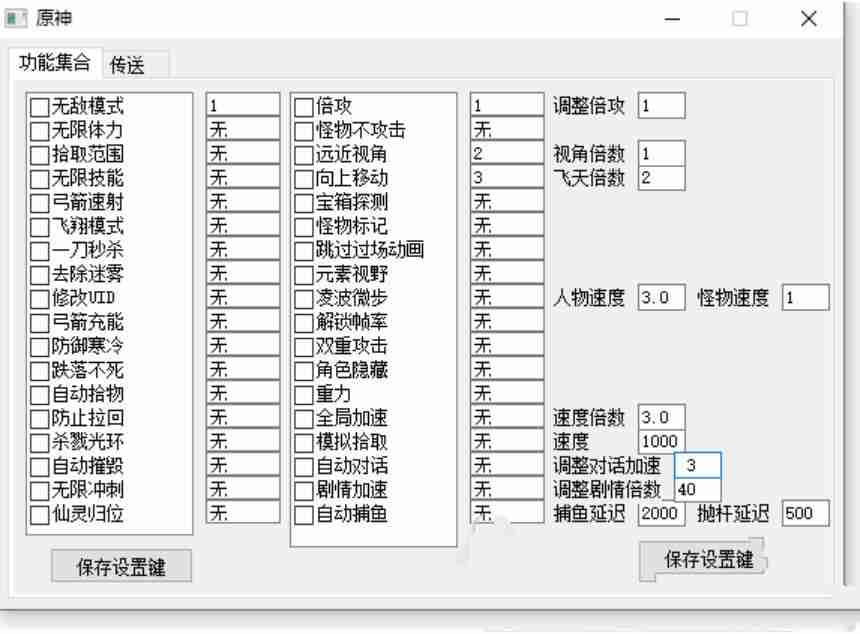Check the 跌落不死 box
The image size is (860, 634).
pos(39,371)
